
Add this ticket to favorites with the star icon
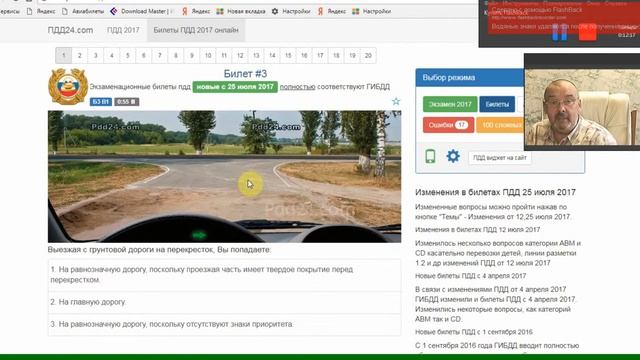tap(396, 101)
